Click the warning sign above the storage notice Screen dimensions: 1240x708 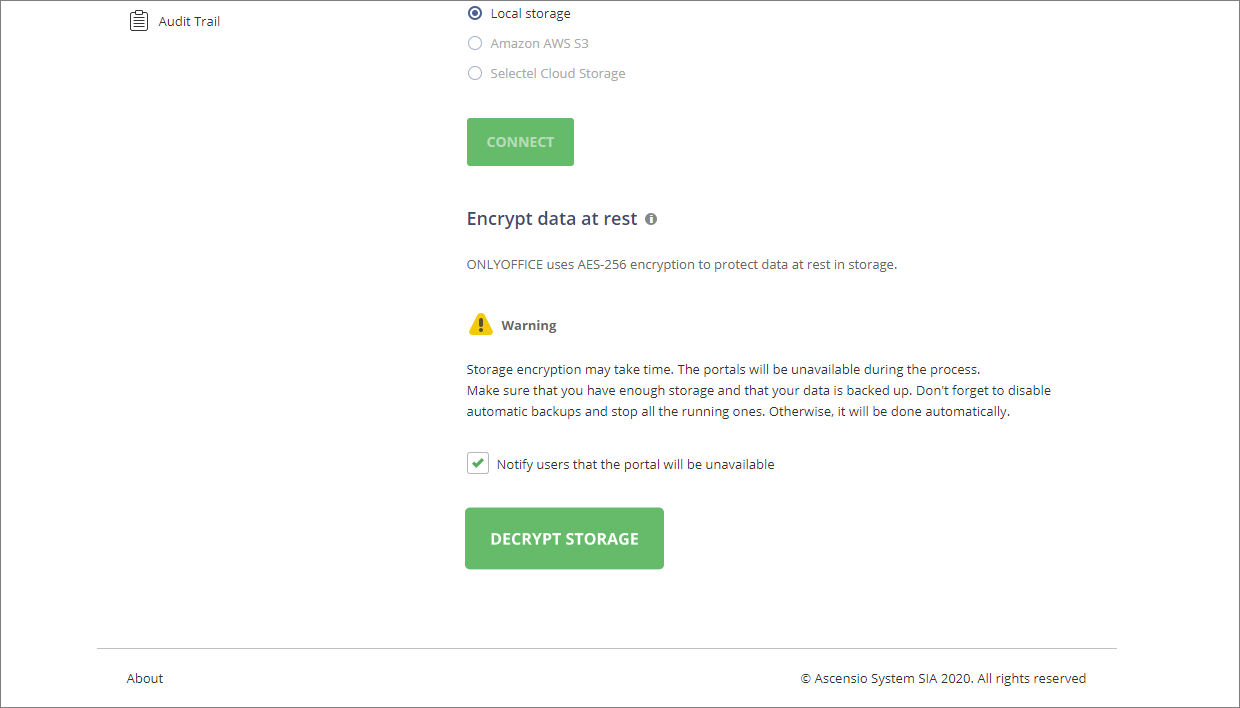tap(481, 323)
